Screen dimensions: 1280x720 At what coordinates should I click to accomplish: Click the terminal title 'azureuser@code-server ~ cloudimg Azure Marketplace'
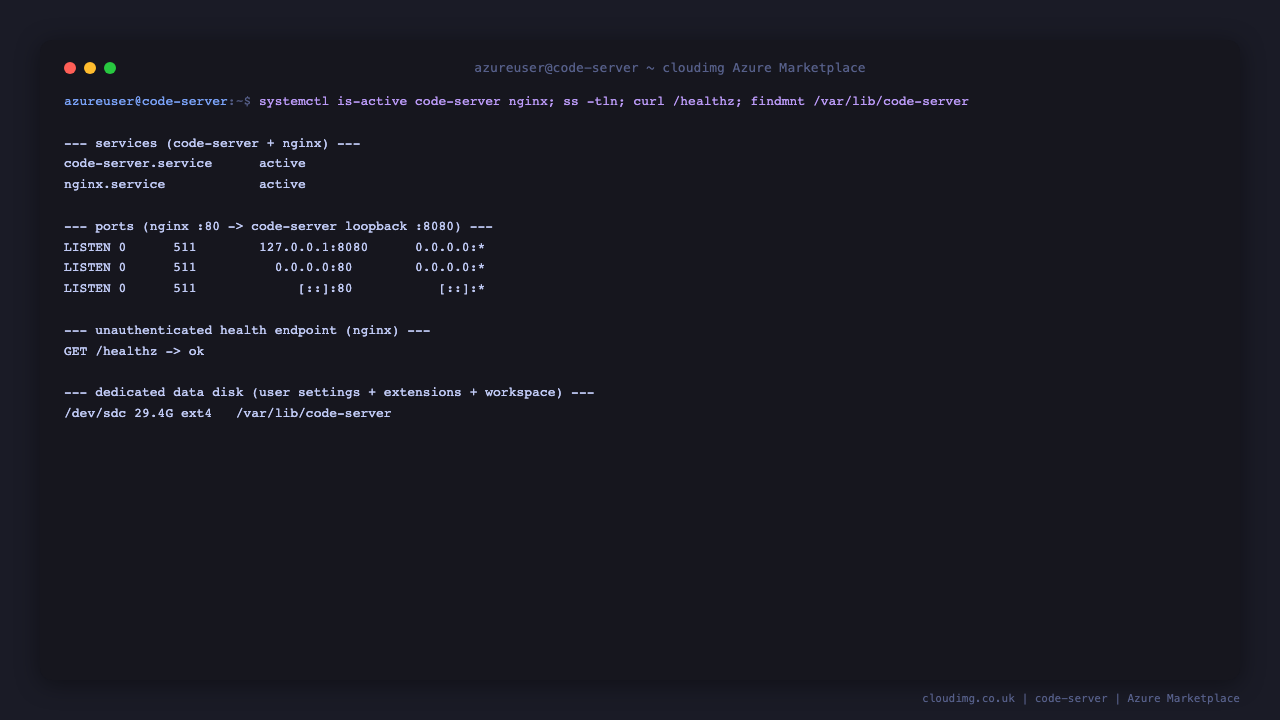(x=670, y=68)
